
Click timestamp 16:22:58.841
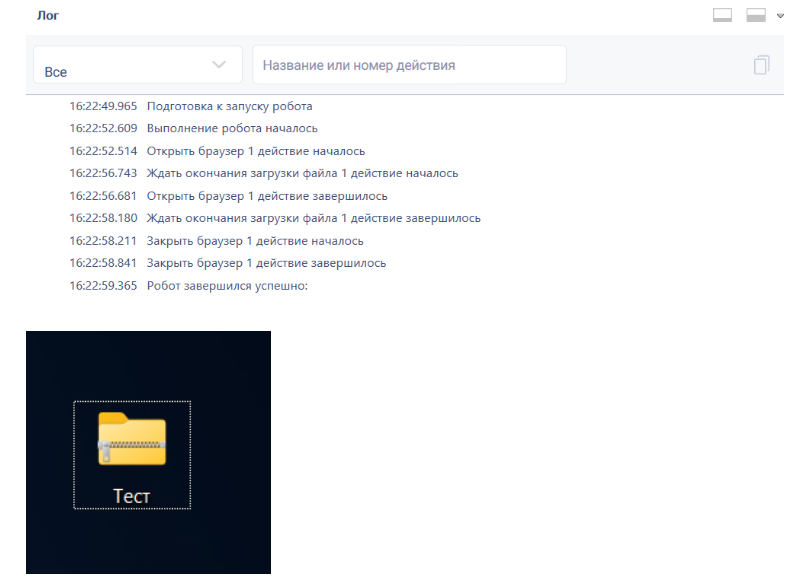click(103, 263)
